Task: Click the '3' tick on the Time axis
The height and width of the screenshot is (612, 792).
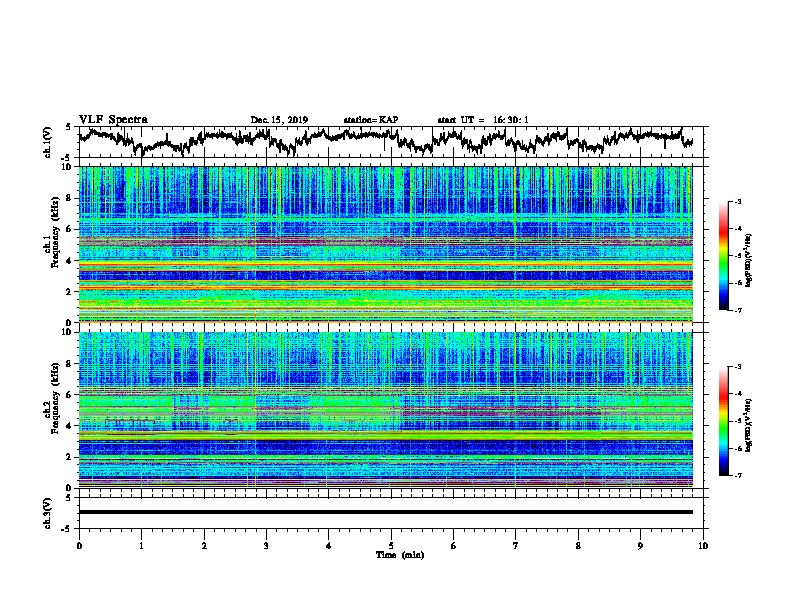Action: tap(266, 546)
